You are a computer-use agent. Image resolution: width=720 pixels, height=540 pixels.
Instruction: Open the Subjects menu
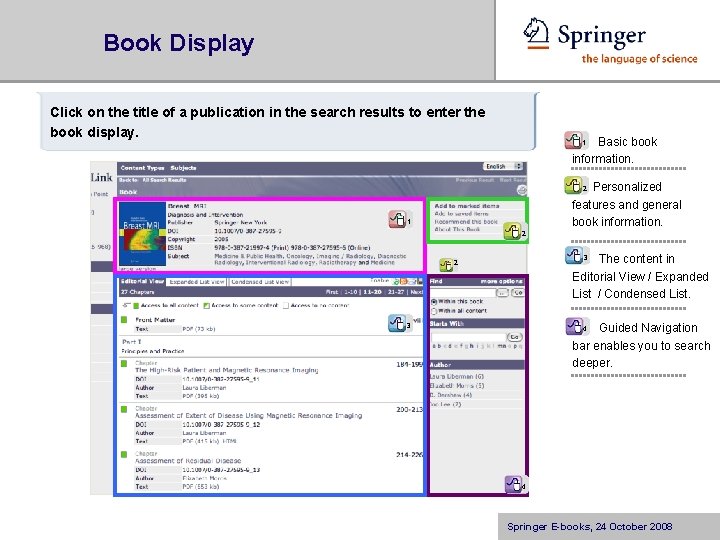[x=183, y=168]
